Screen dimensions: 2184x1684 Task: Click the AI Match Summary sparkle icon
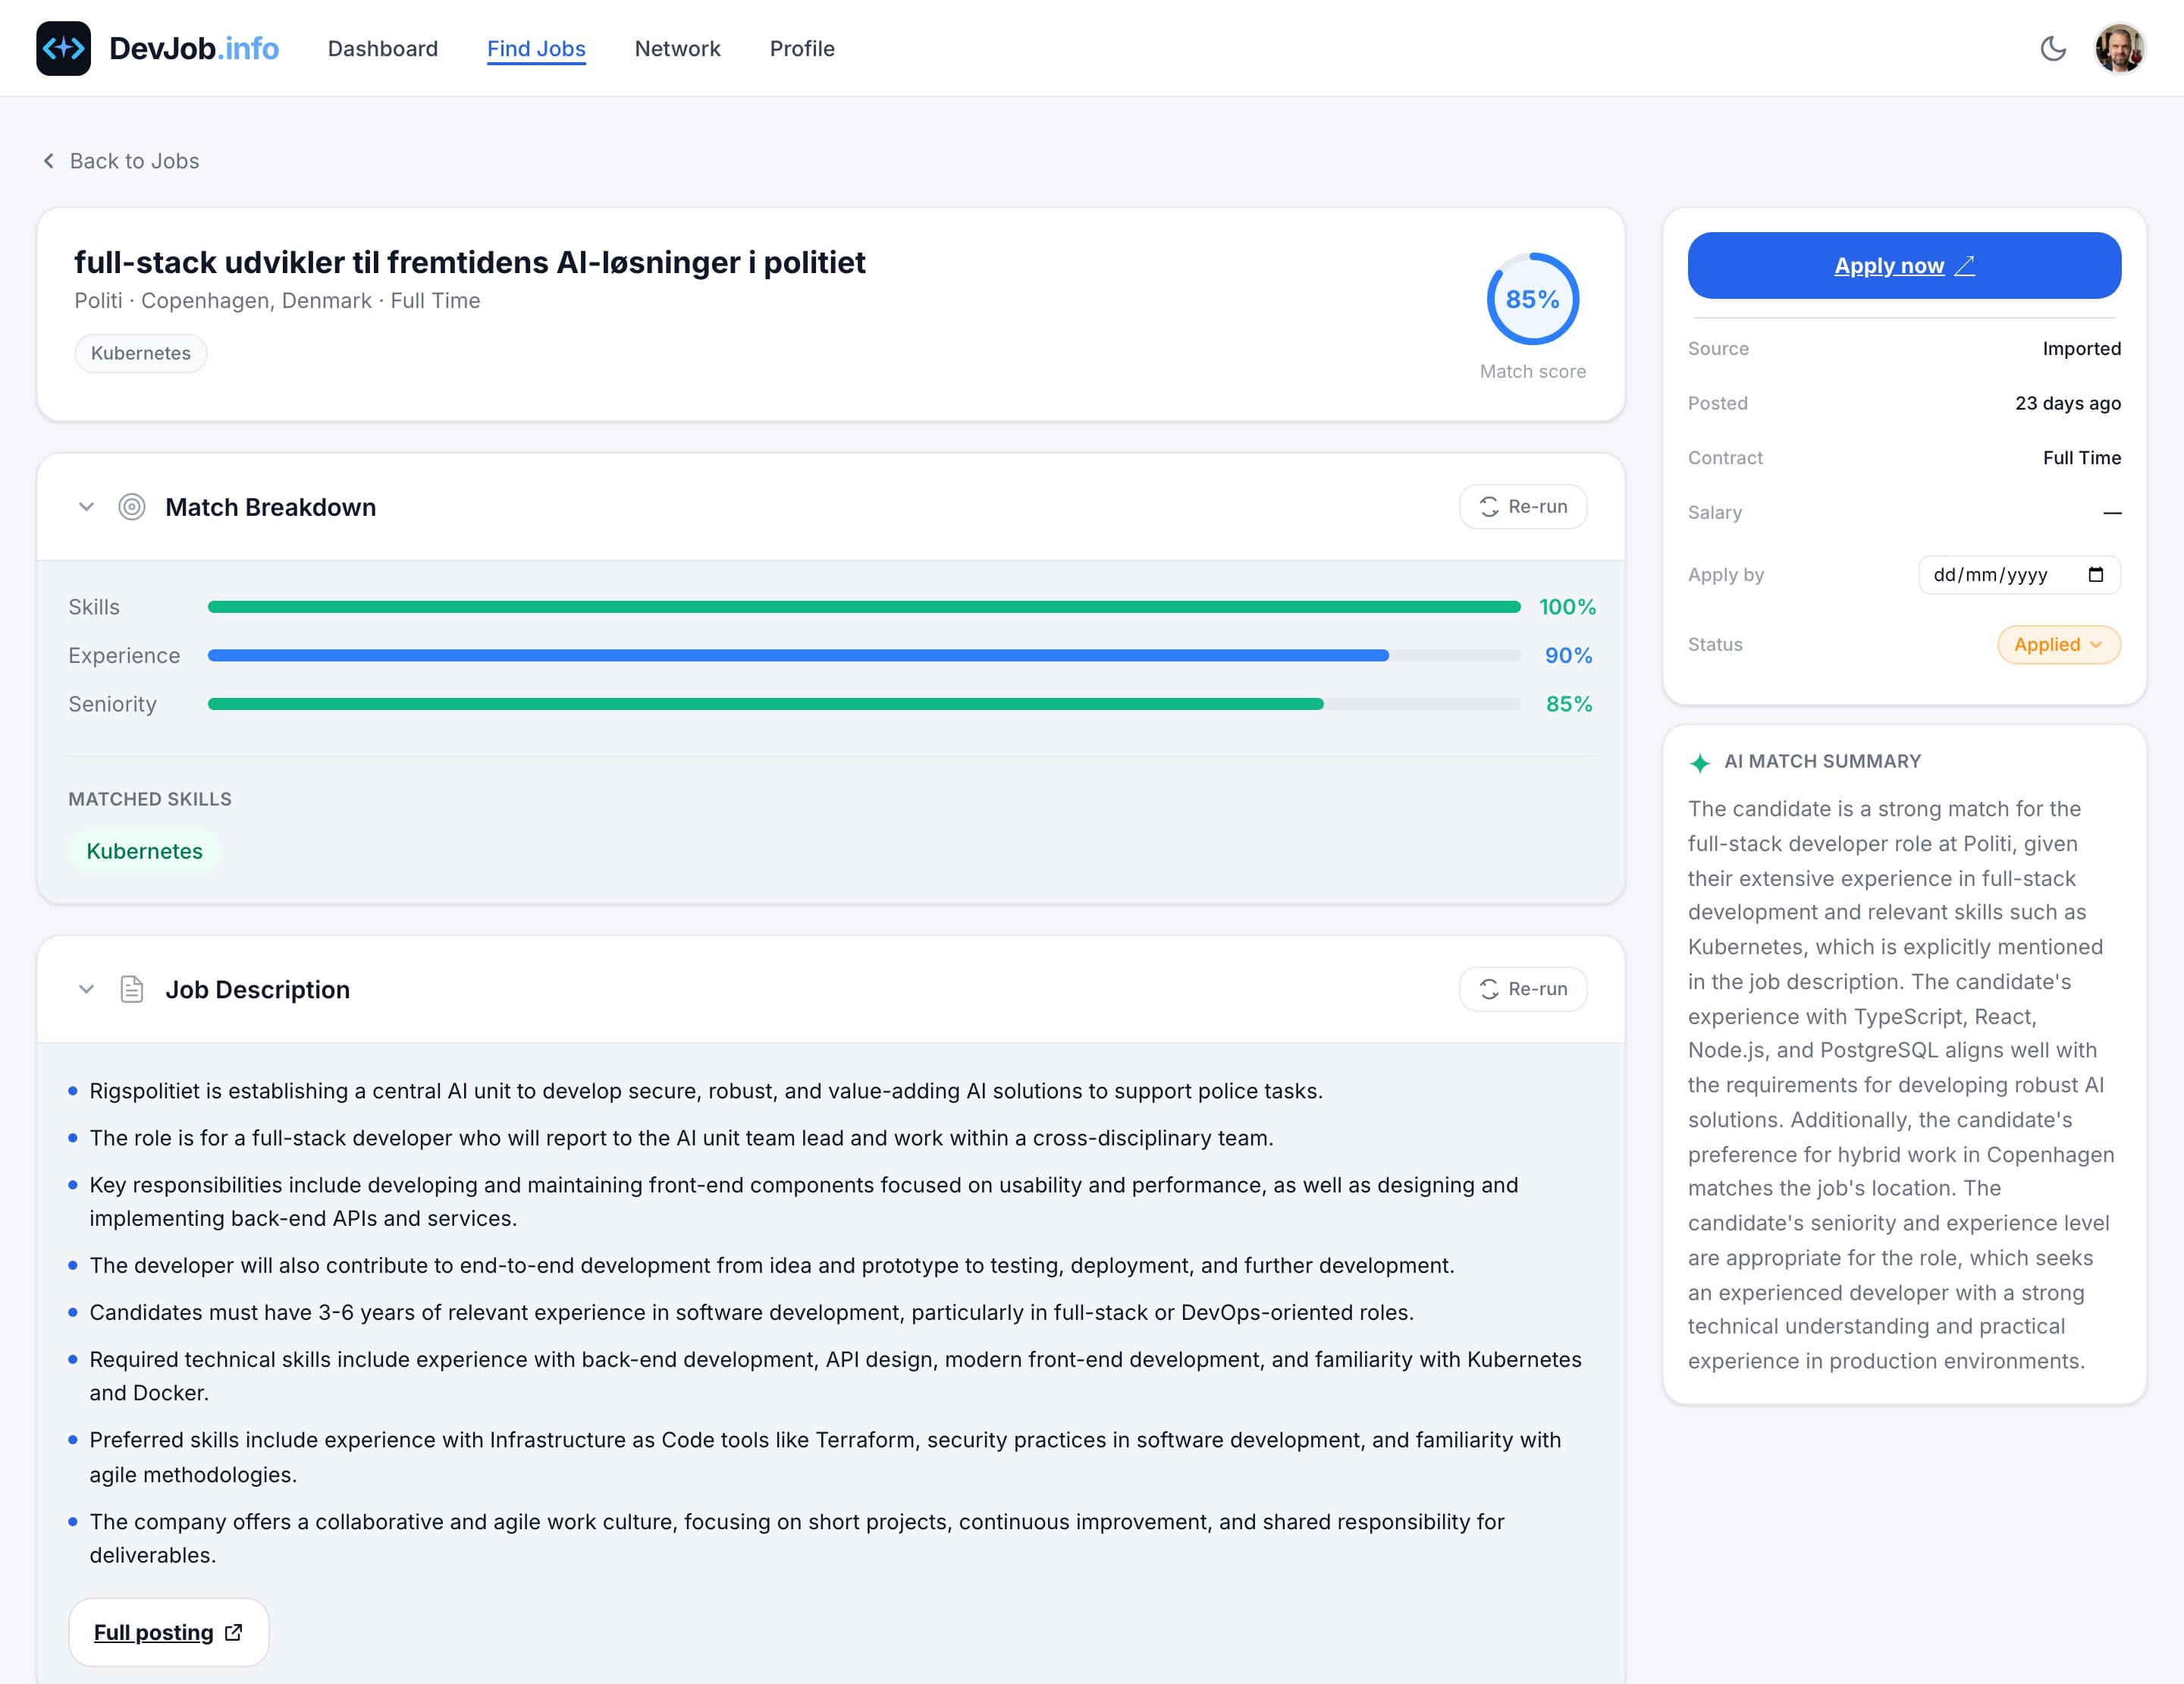pyautogui.click(x=1699, y=763)
